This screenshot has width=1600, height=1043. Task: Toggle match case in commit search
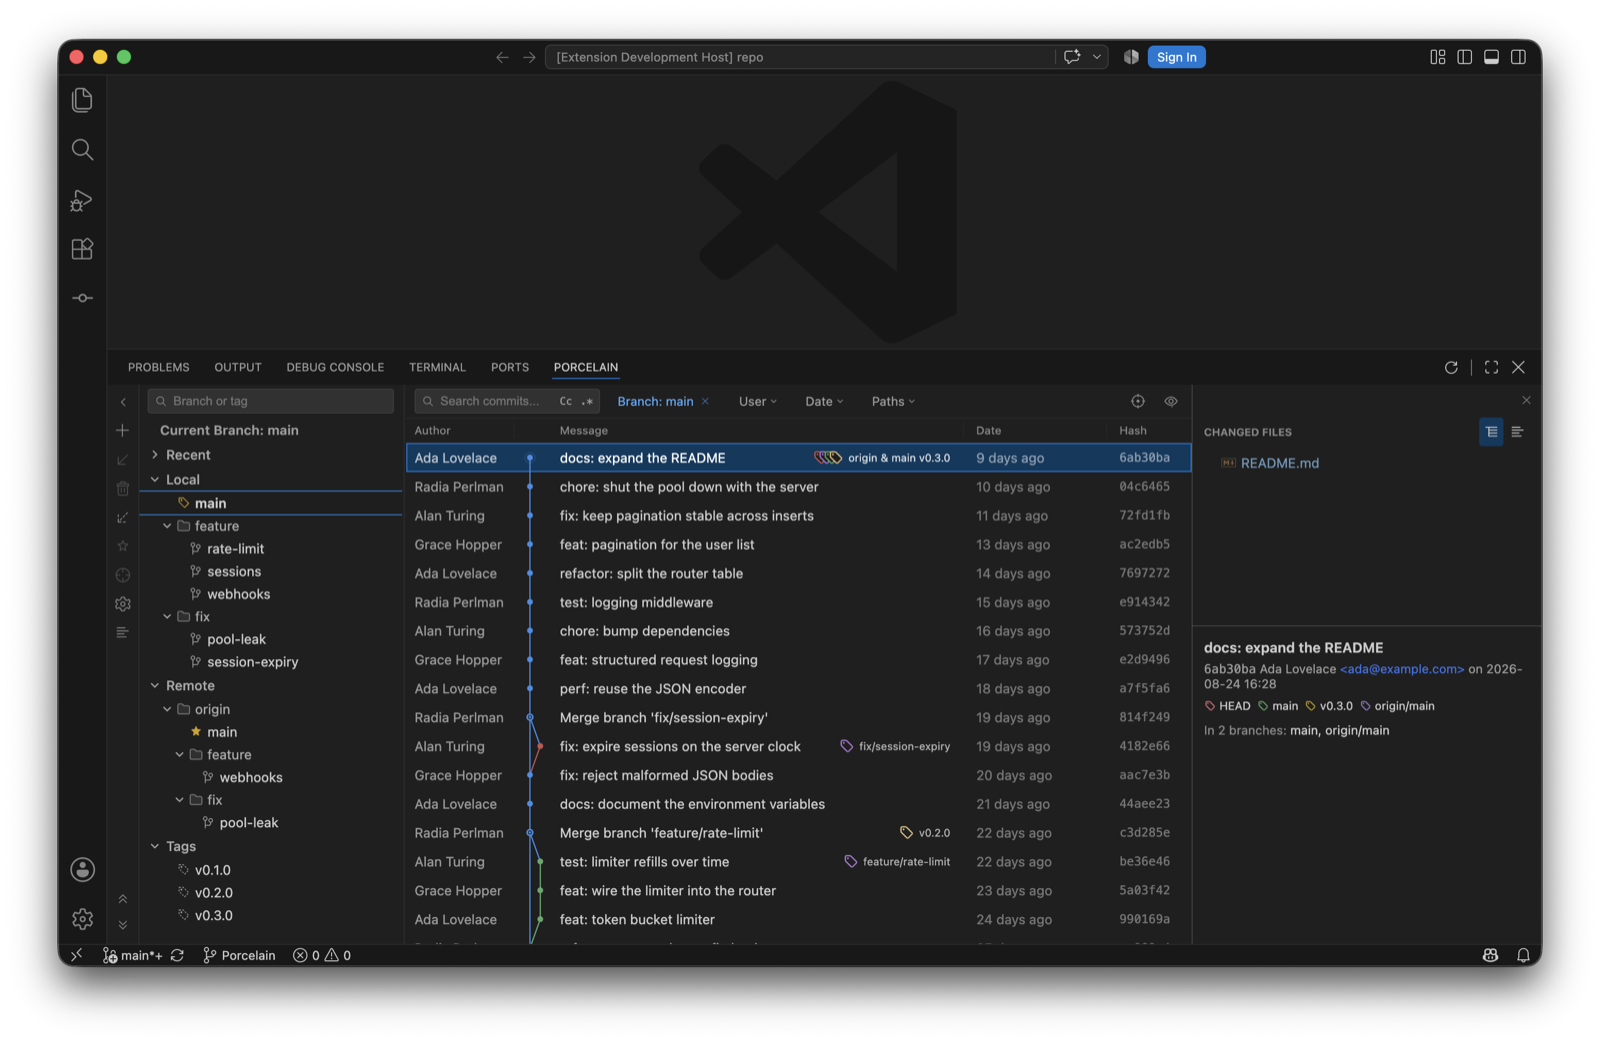(566, 401)
